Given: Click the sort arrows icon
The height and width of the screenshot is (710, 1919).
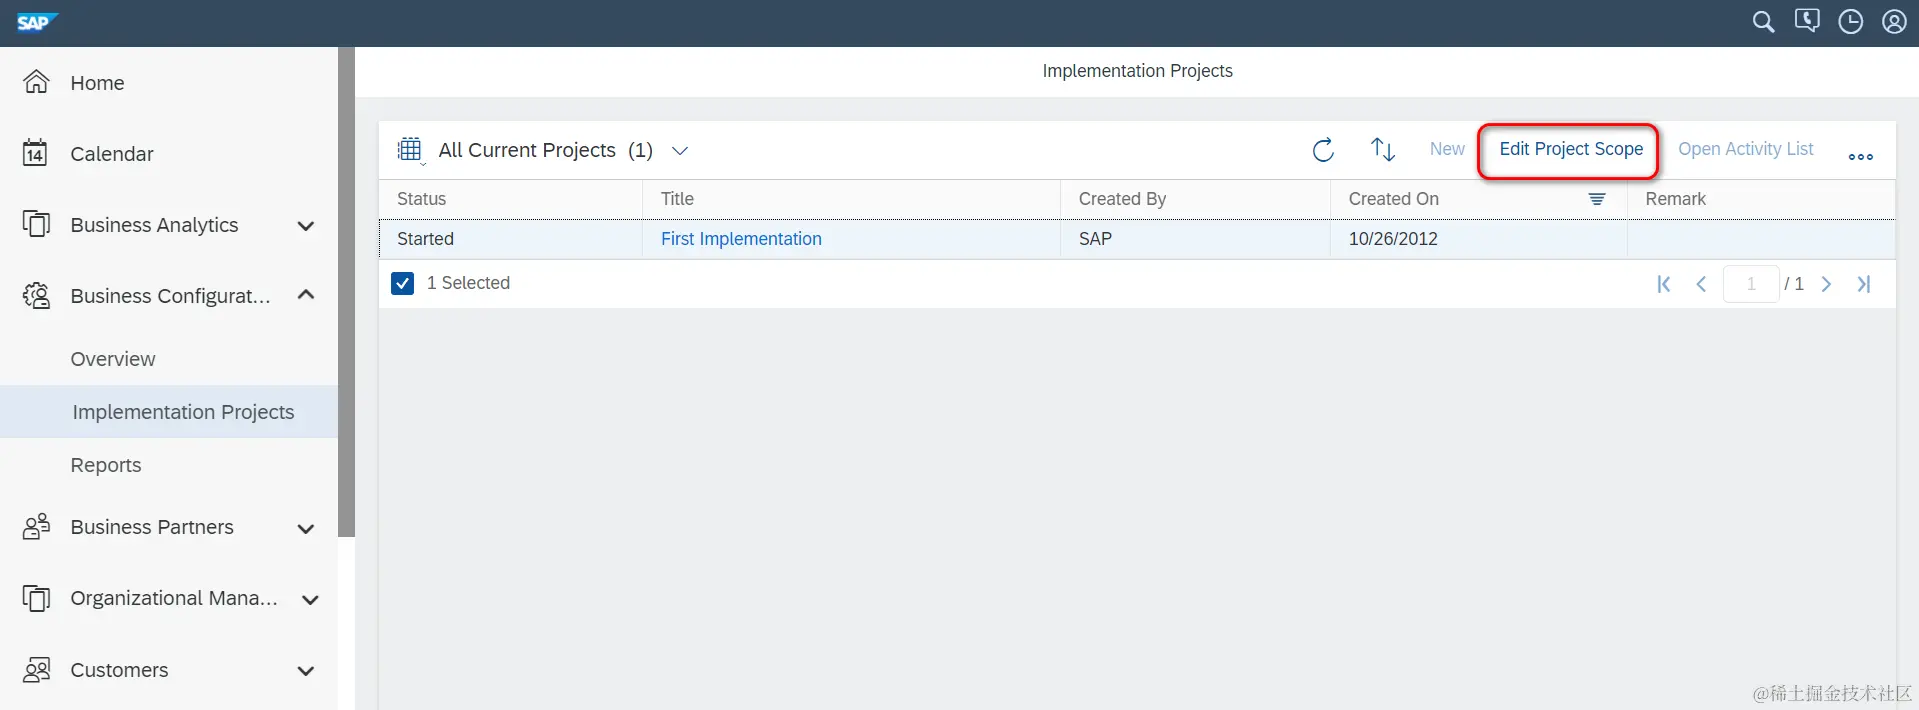Looking at the screenshot, I should [1382, 150].
